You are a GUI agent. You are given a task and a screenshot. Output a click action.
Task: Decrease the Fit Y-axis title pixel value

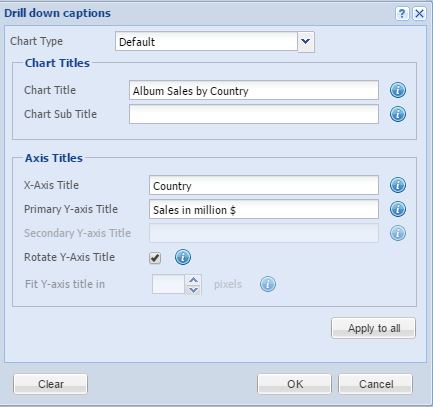pos(193,290)
